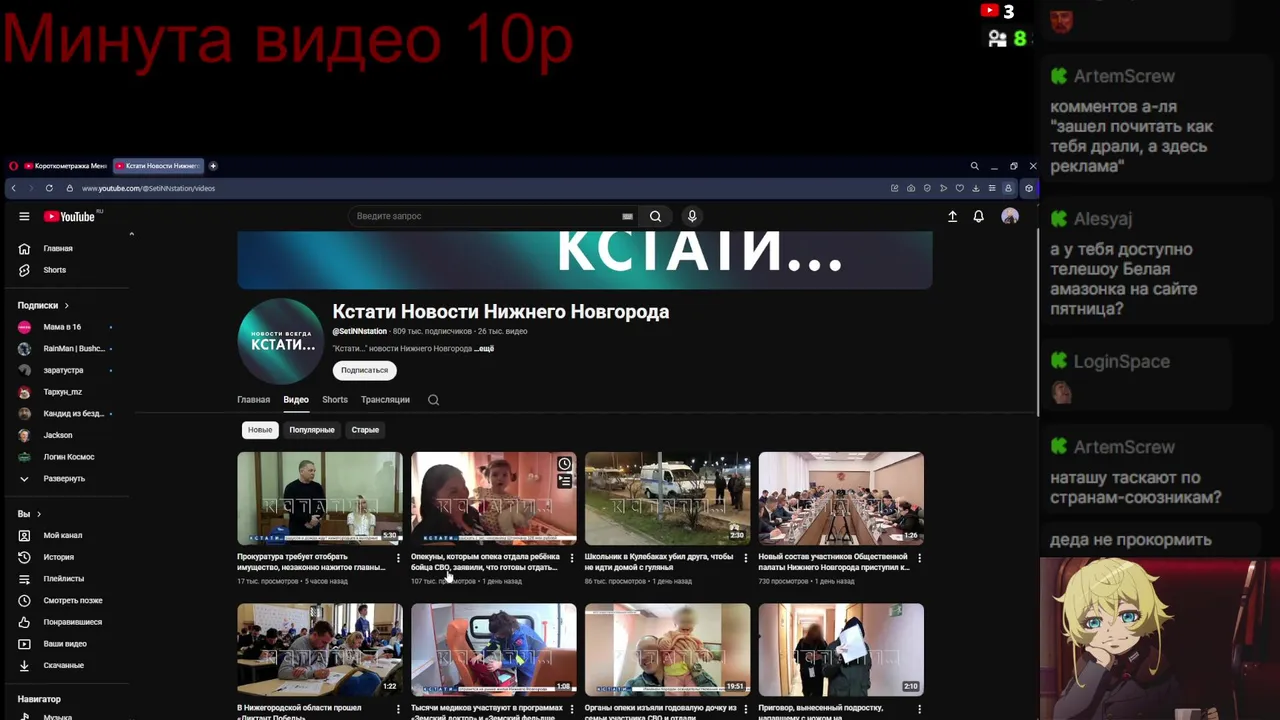Open the channel profile avatar image
Viewport: 1280px width, 720px height.
coord(280,341)
